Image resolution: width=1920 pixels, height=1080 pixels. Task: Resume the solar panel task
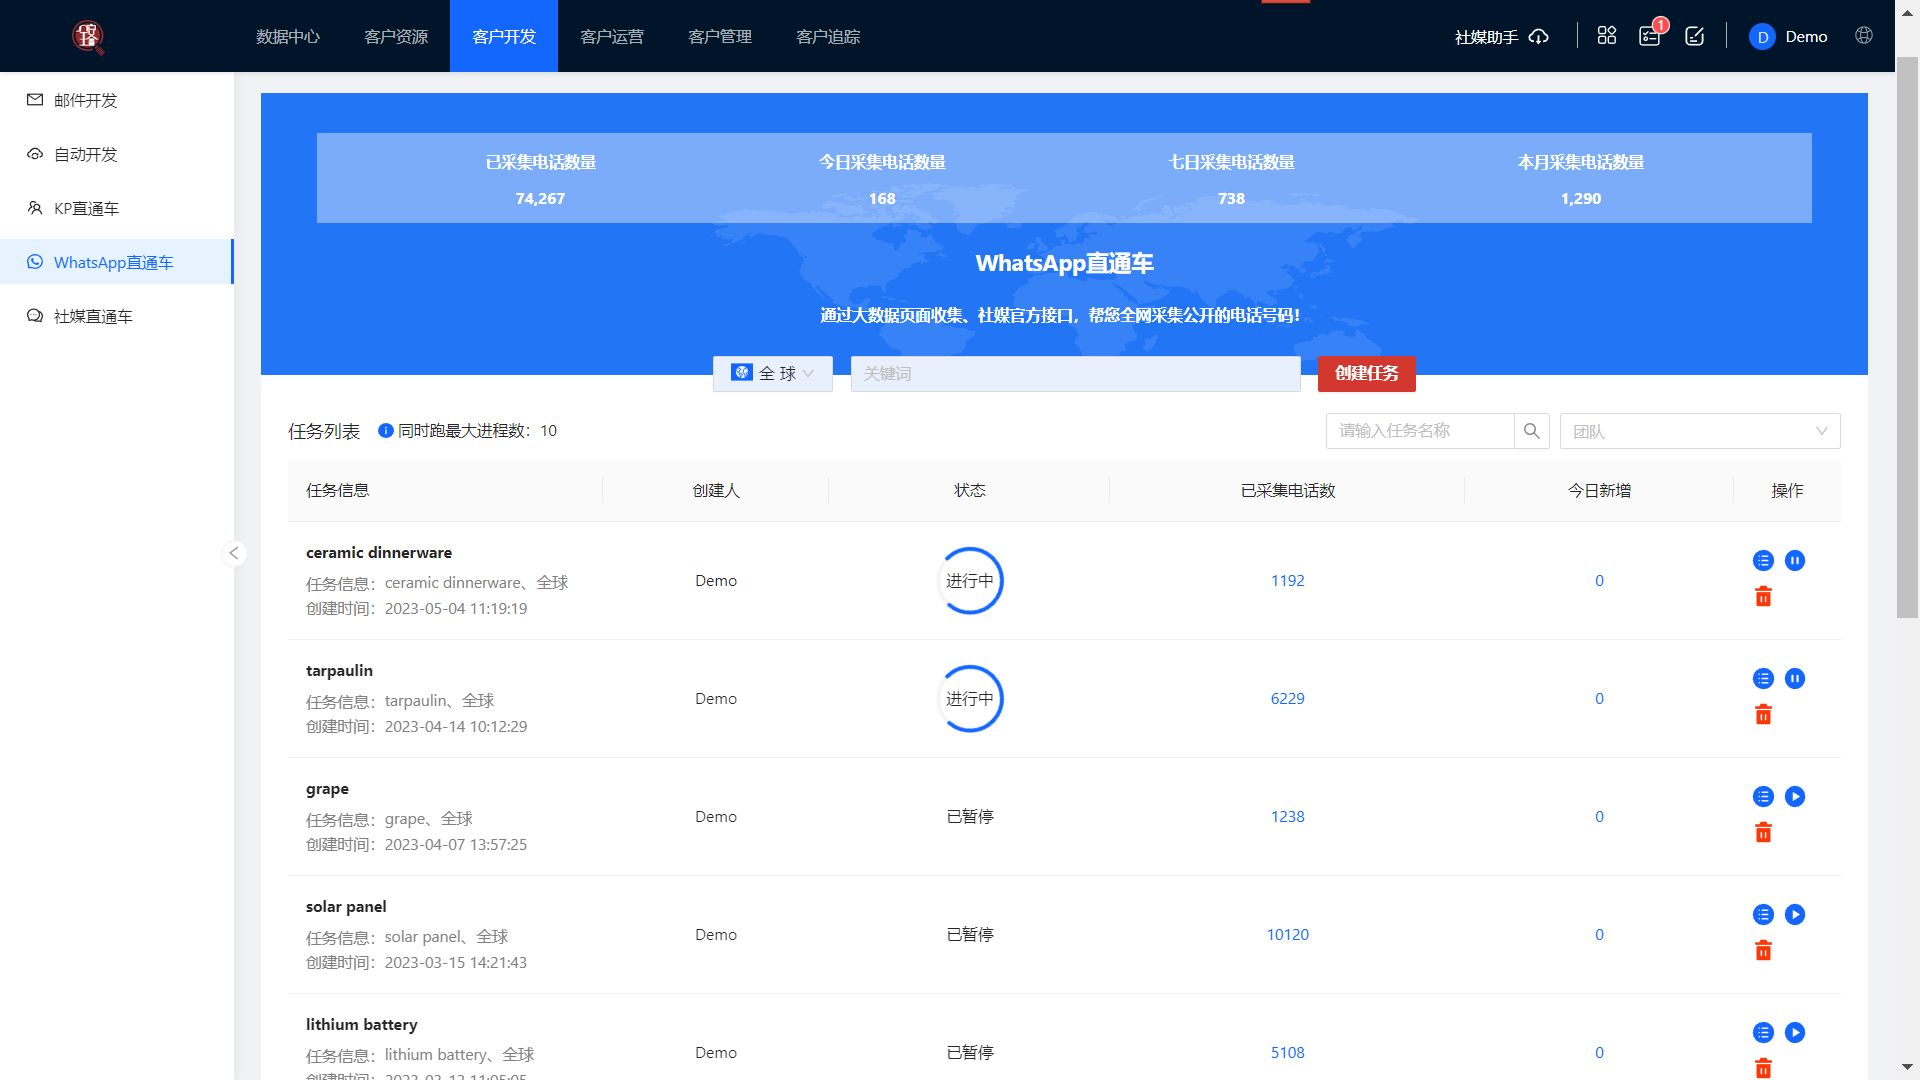coord(1795,915)
